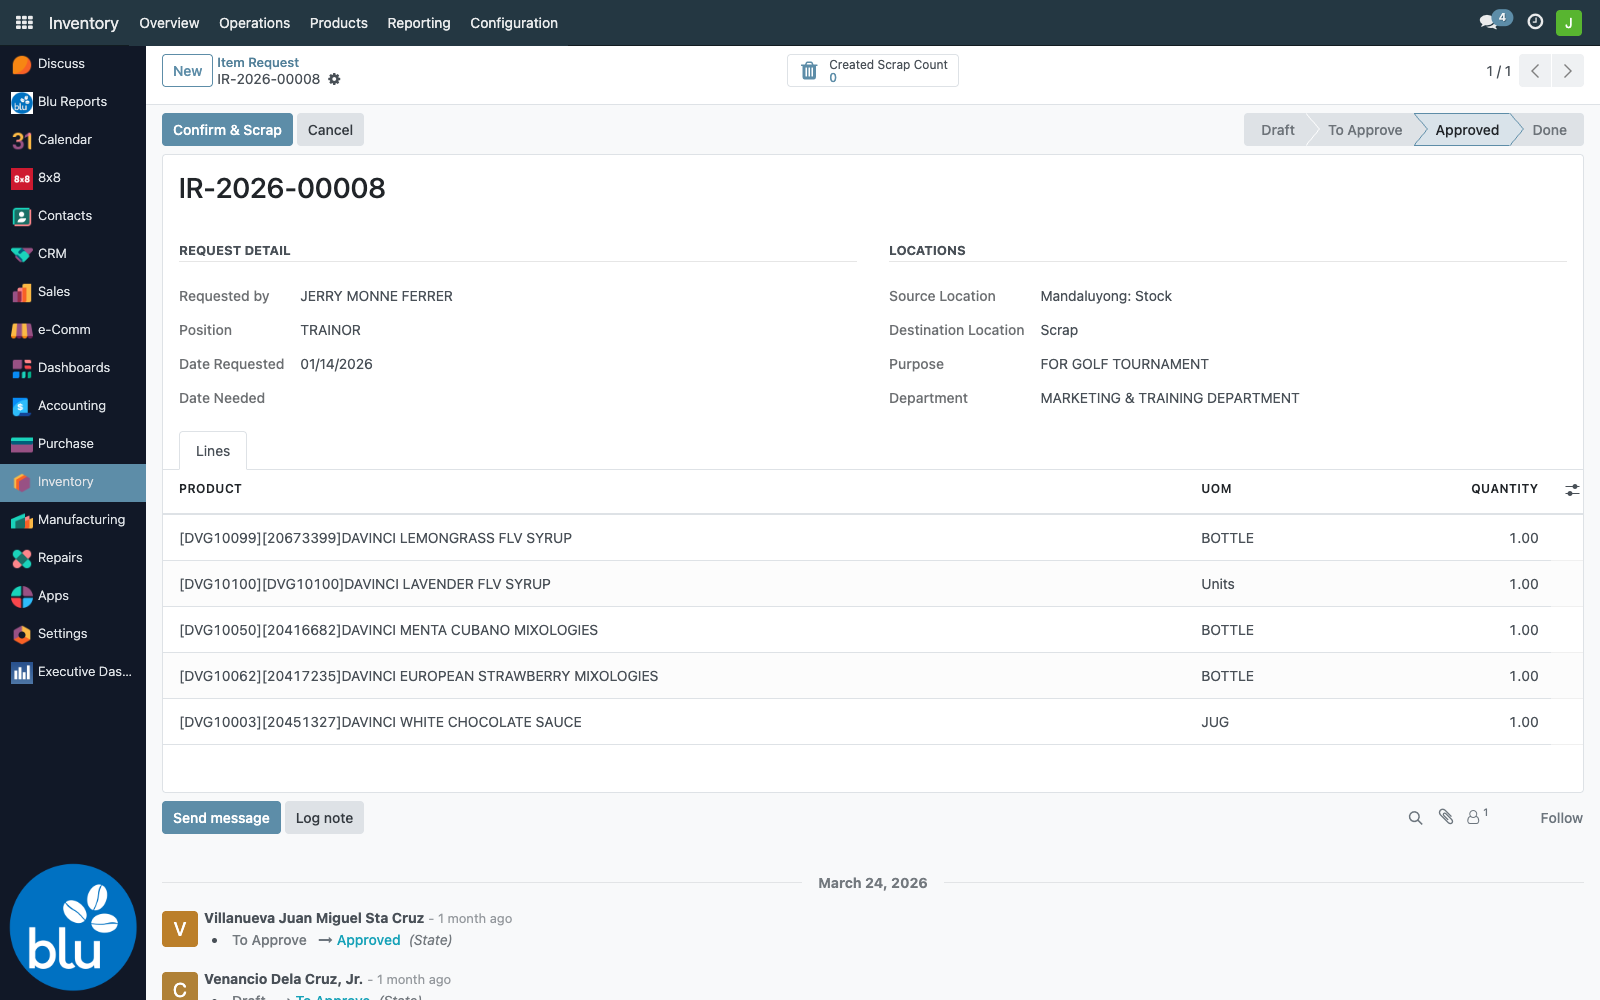Click the Cancel button

330,130
